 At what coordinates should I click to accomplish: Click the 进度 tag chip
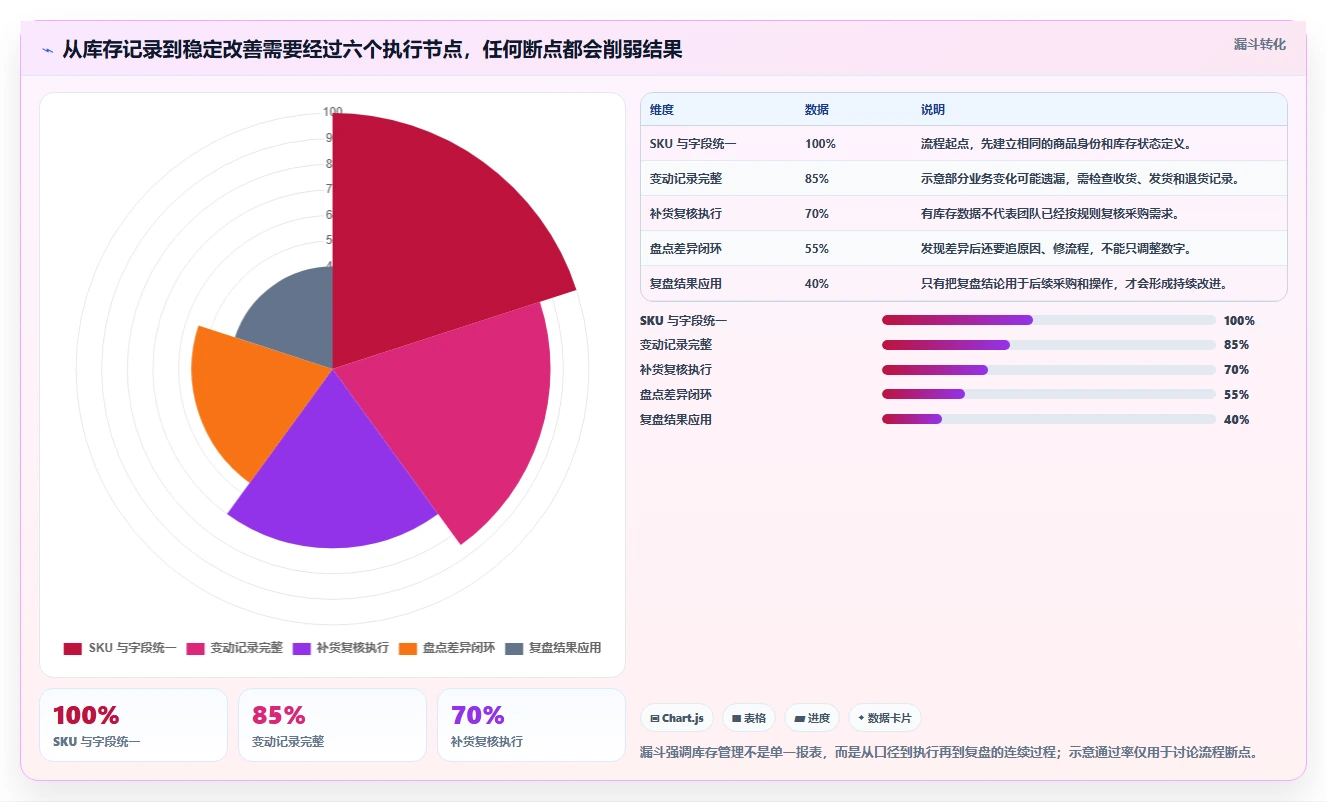click(812, 718)
